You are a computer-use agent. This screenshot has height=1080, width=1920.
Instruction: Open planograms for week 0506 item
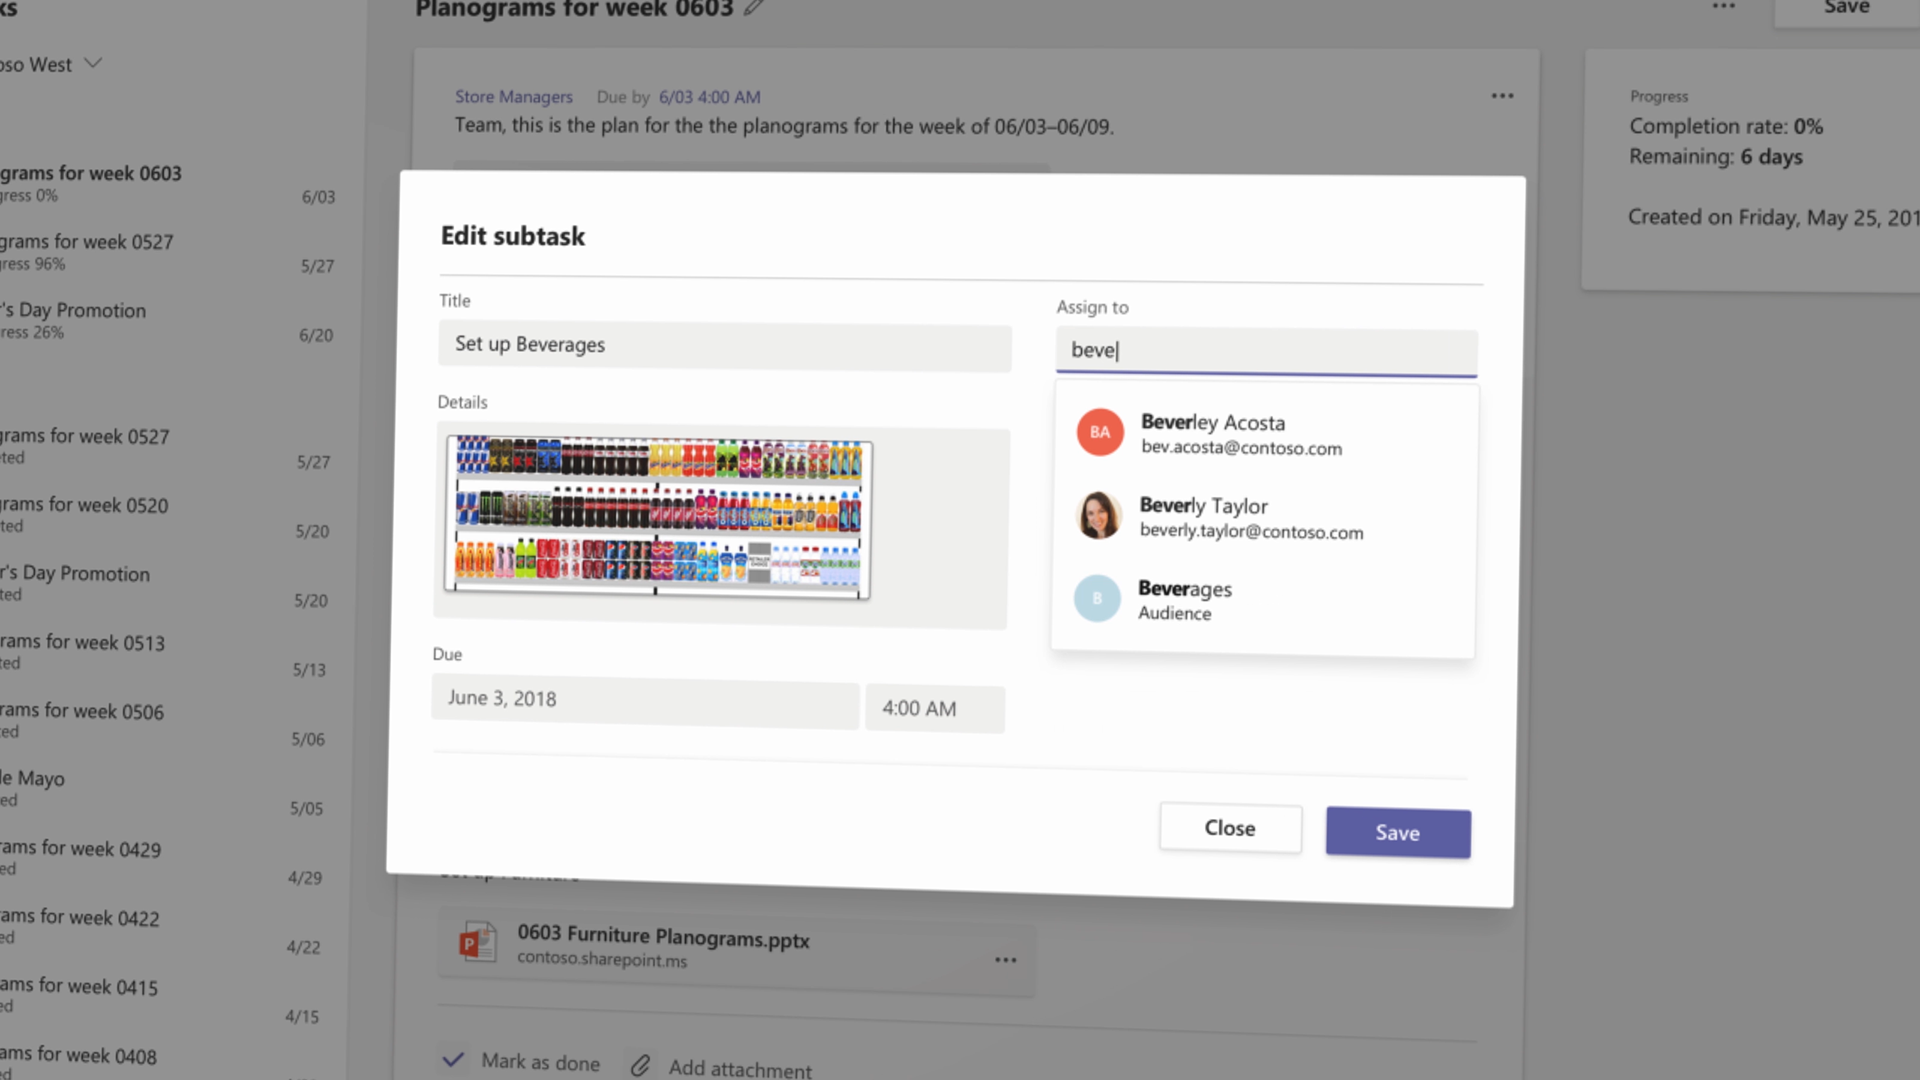coord(164,724)
